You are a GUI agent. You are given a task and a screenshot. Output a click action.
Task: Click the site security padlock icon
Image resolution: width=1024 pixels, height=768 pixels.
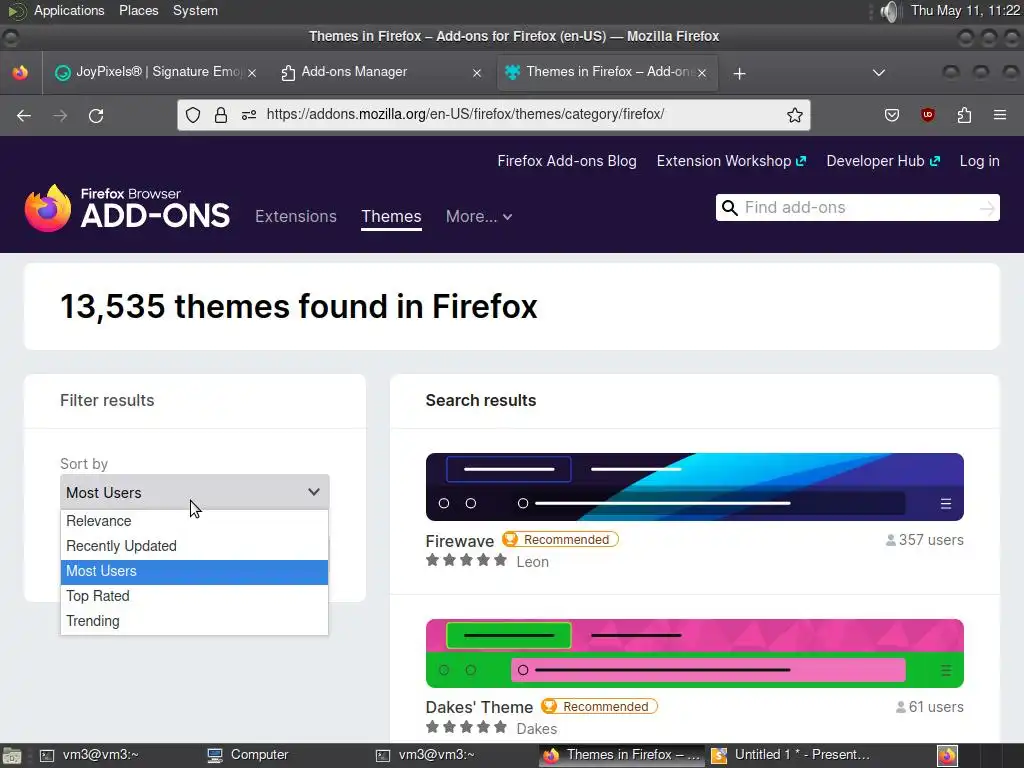pyautogui.click(x=221, y=115)
